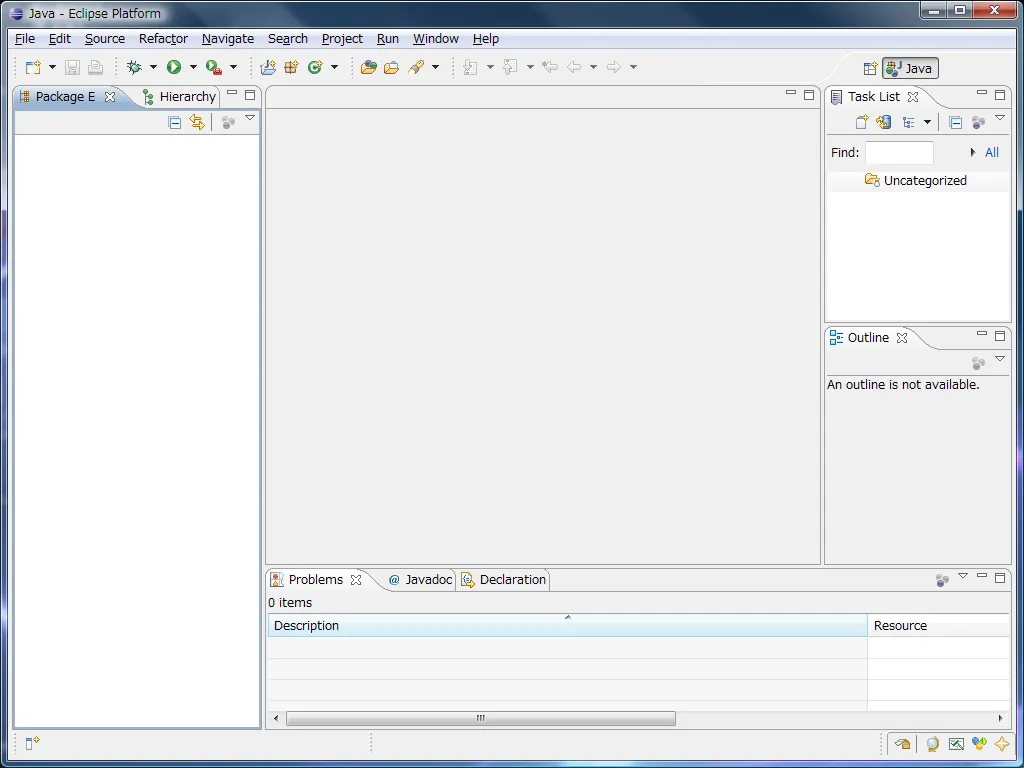Image resolution: width=1024 pixels, height=768 pixels.
Task: Close the Package Explorer tab
Action: (x=110, y=97)
